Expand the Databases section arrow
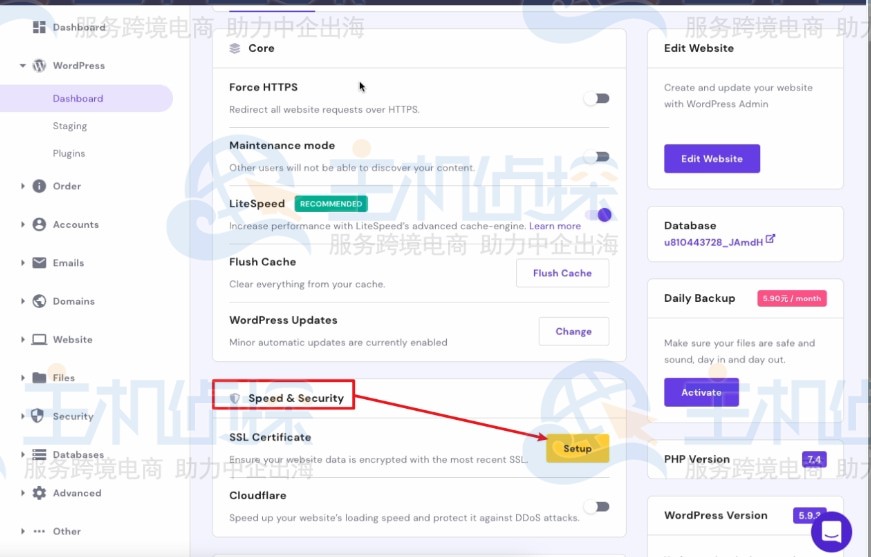Image resolution: width=871 pixels, height=557 pixels. pos(23,454)
